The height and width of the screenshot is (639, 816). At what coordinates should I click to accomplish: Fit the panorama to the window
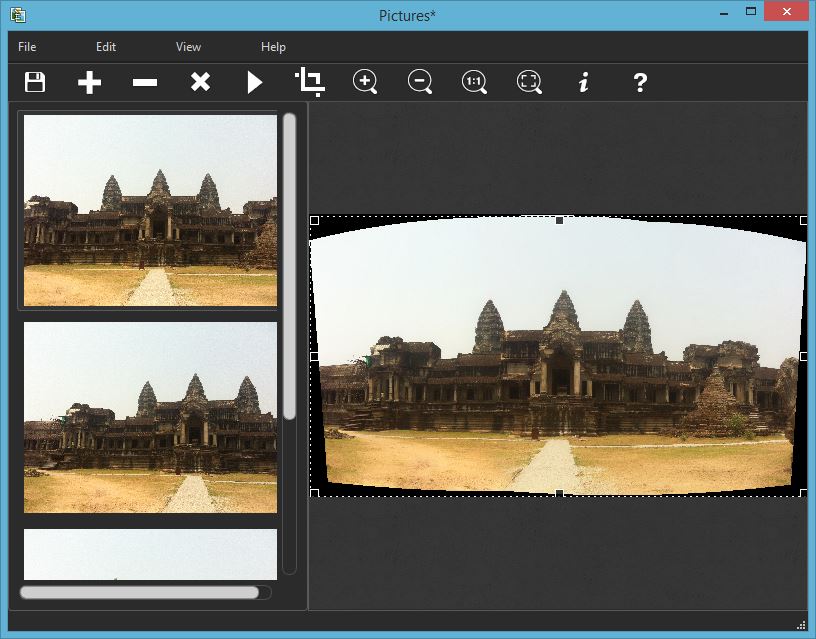529,82
